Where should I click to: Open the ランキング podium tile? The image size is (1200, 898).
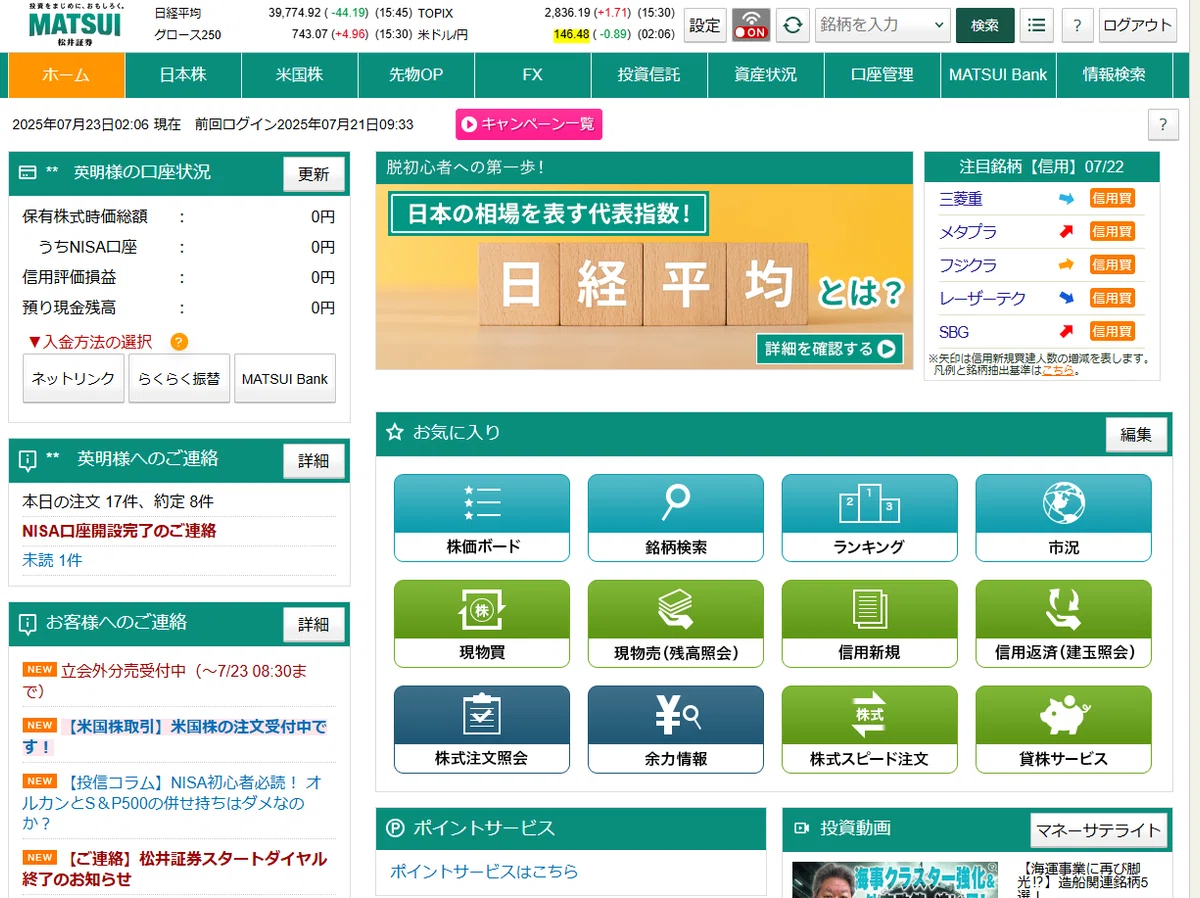pyautogui.click(x=870, y=517)
